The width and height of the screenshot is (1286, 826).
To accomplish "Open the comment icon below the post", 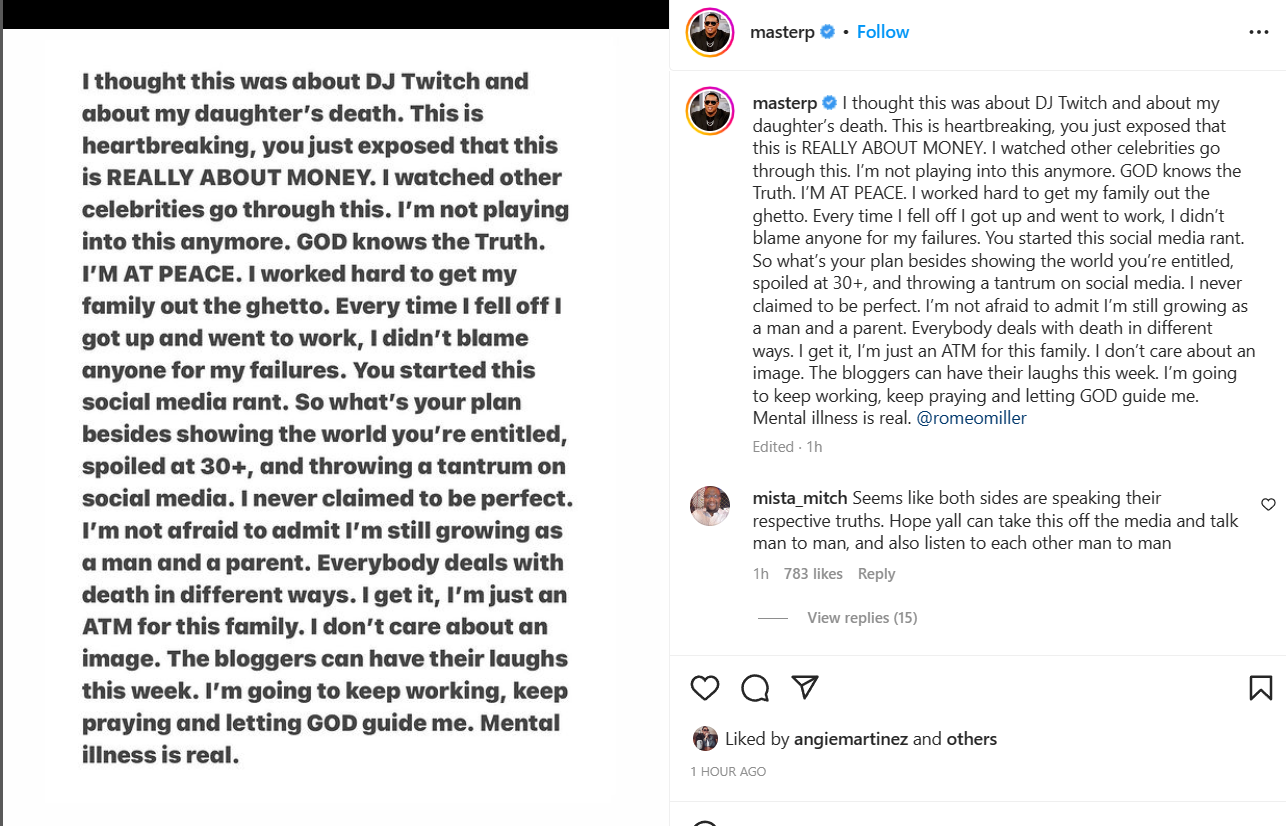I will point(754,688).
